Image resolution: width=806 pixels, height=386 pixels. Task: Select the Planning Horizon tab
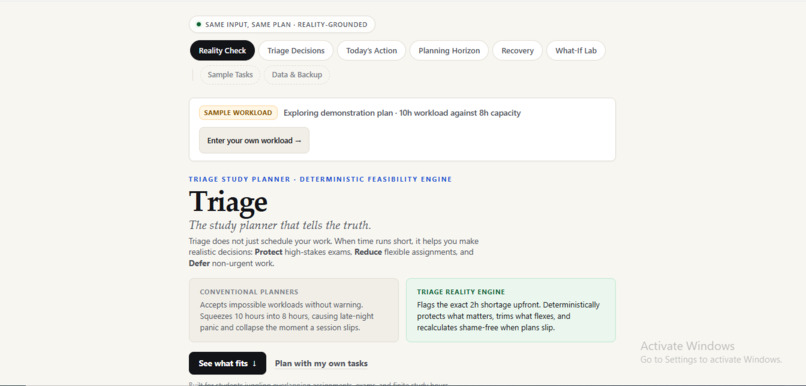[449, 50]
